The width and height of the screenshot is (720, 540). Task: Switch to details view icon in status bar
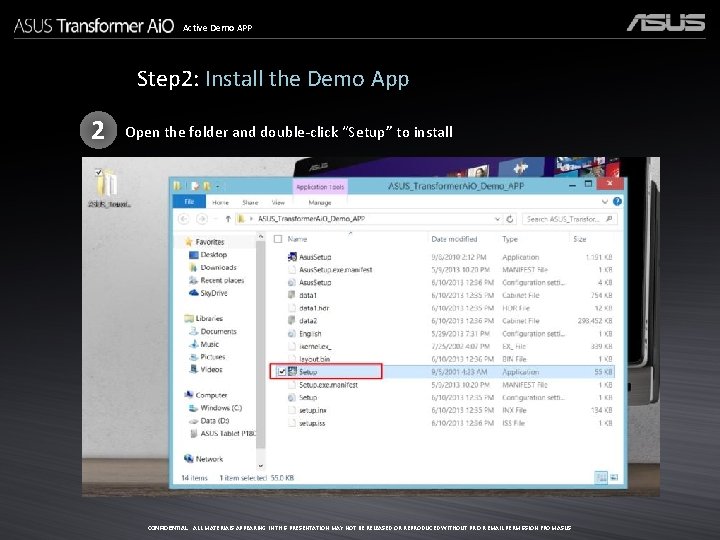(x=601, y=478)
